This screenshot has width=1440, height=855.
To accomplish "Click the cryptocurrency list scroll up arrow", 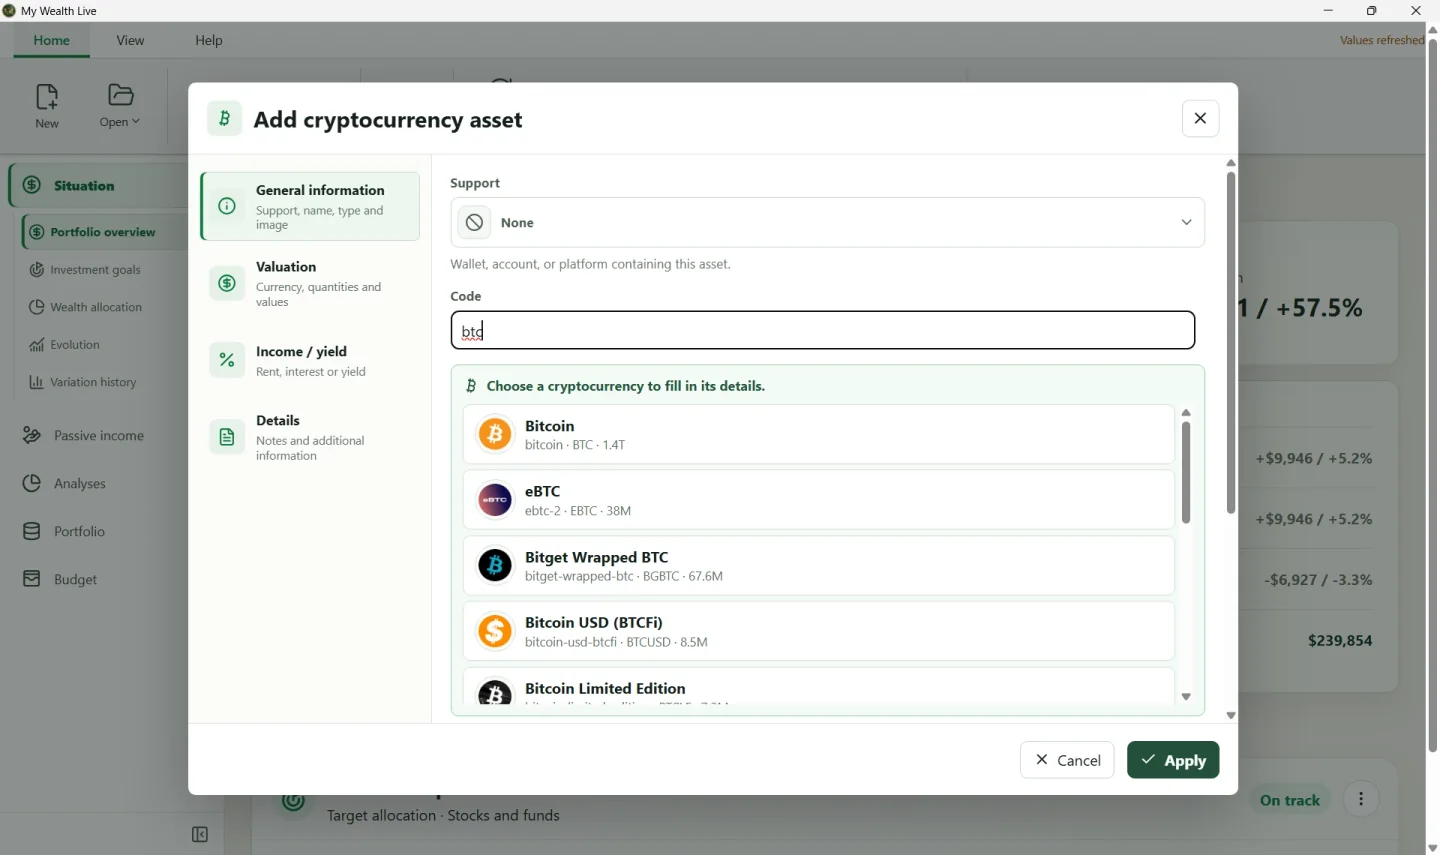I will click(1186, 412).
